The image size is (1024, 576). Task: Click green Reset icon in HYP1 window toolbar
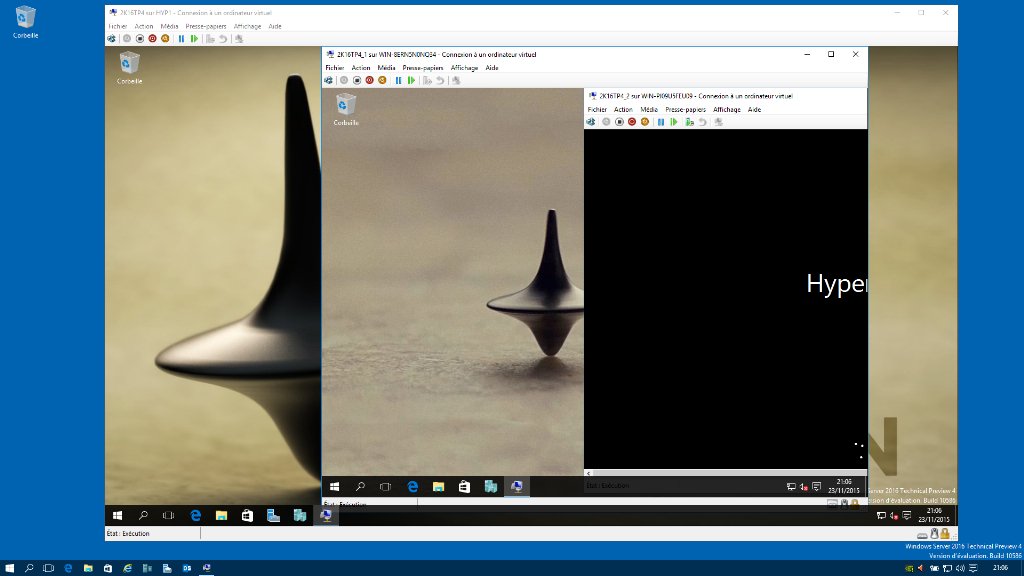(194, 39)
